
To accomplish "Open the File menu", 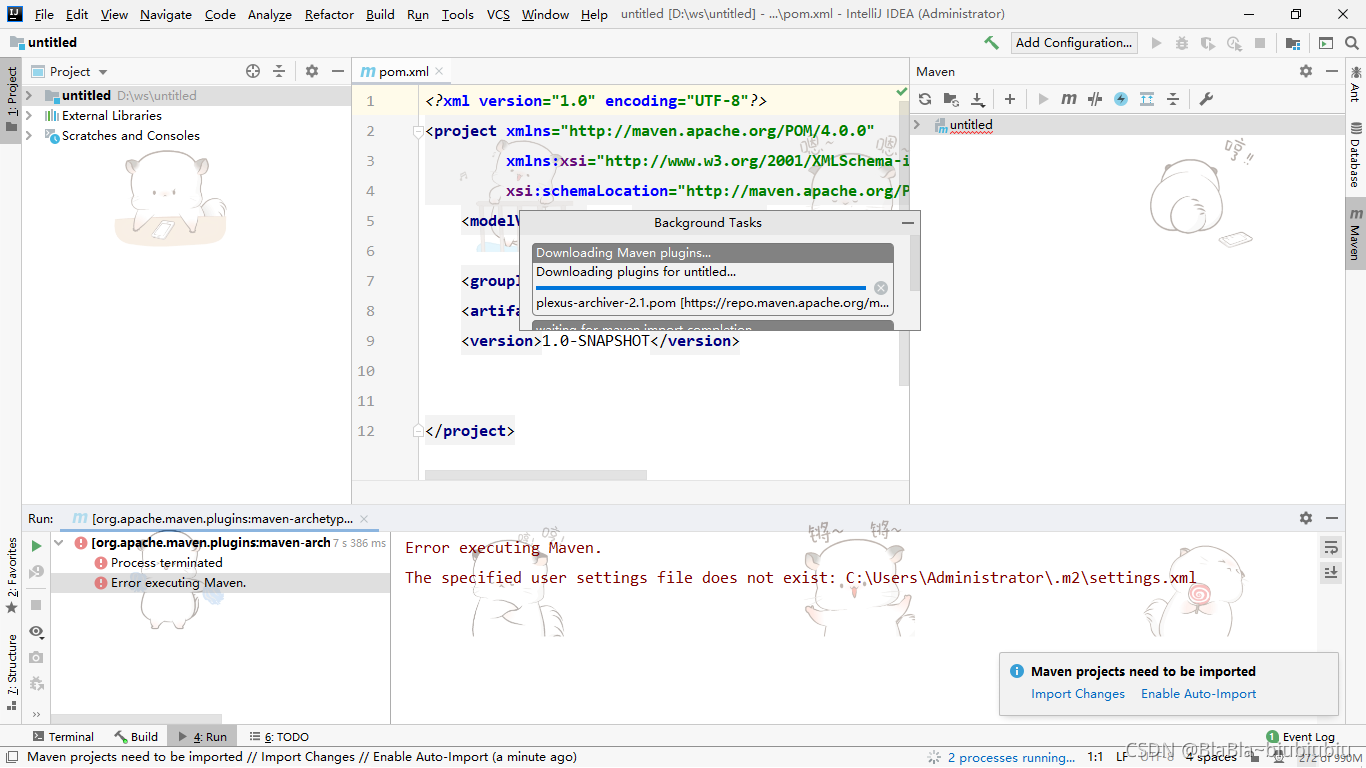I will point(44,14).
